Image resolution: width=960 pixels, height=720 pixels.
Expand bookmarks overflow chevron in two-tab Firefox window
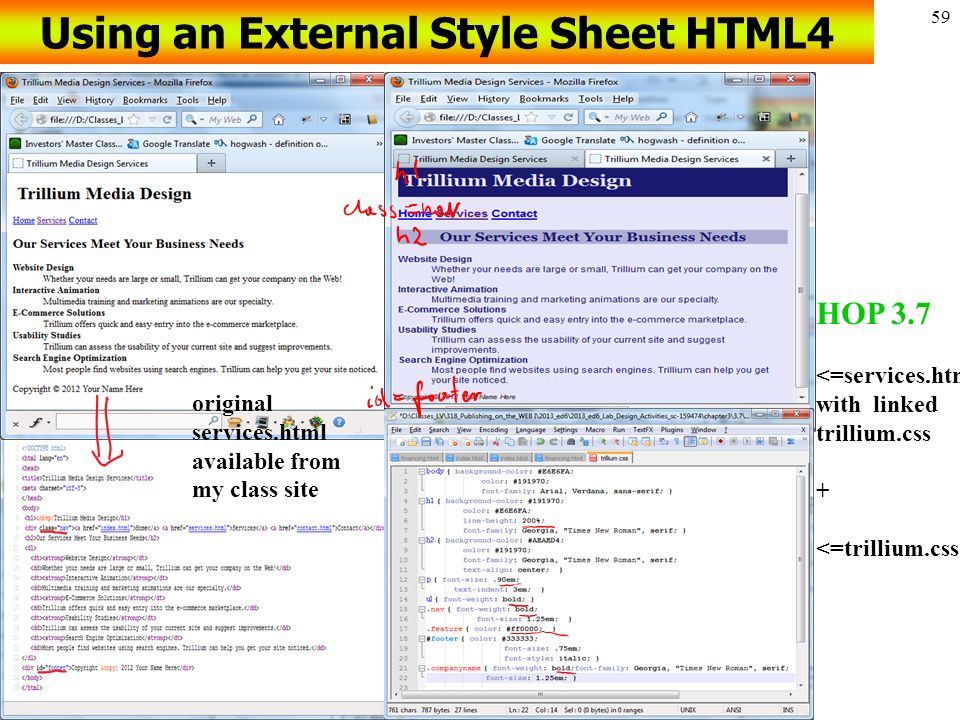pyautogui.click(x=801, y=140)
